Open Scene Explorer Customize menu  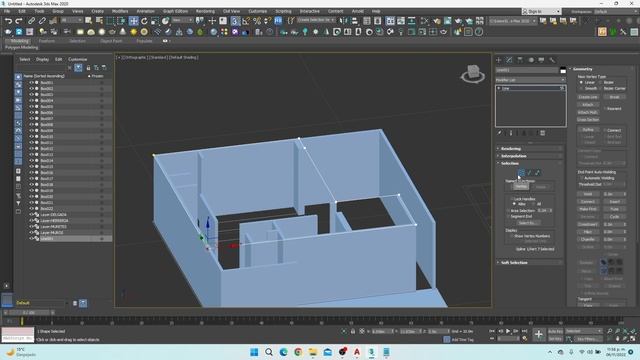[78, 59]
